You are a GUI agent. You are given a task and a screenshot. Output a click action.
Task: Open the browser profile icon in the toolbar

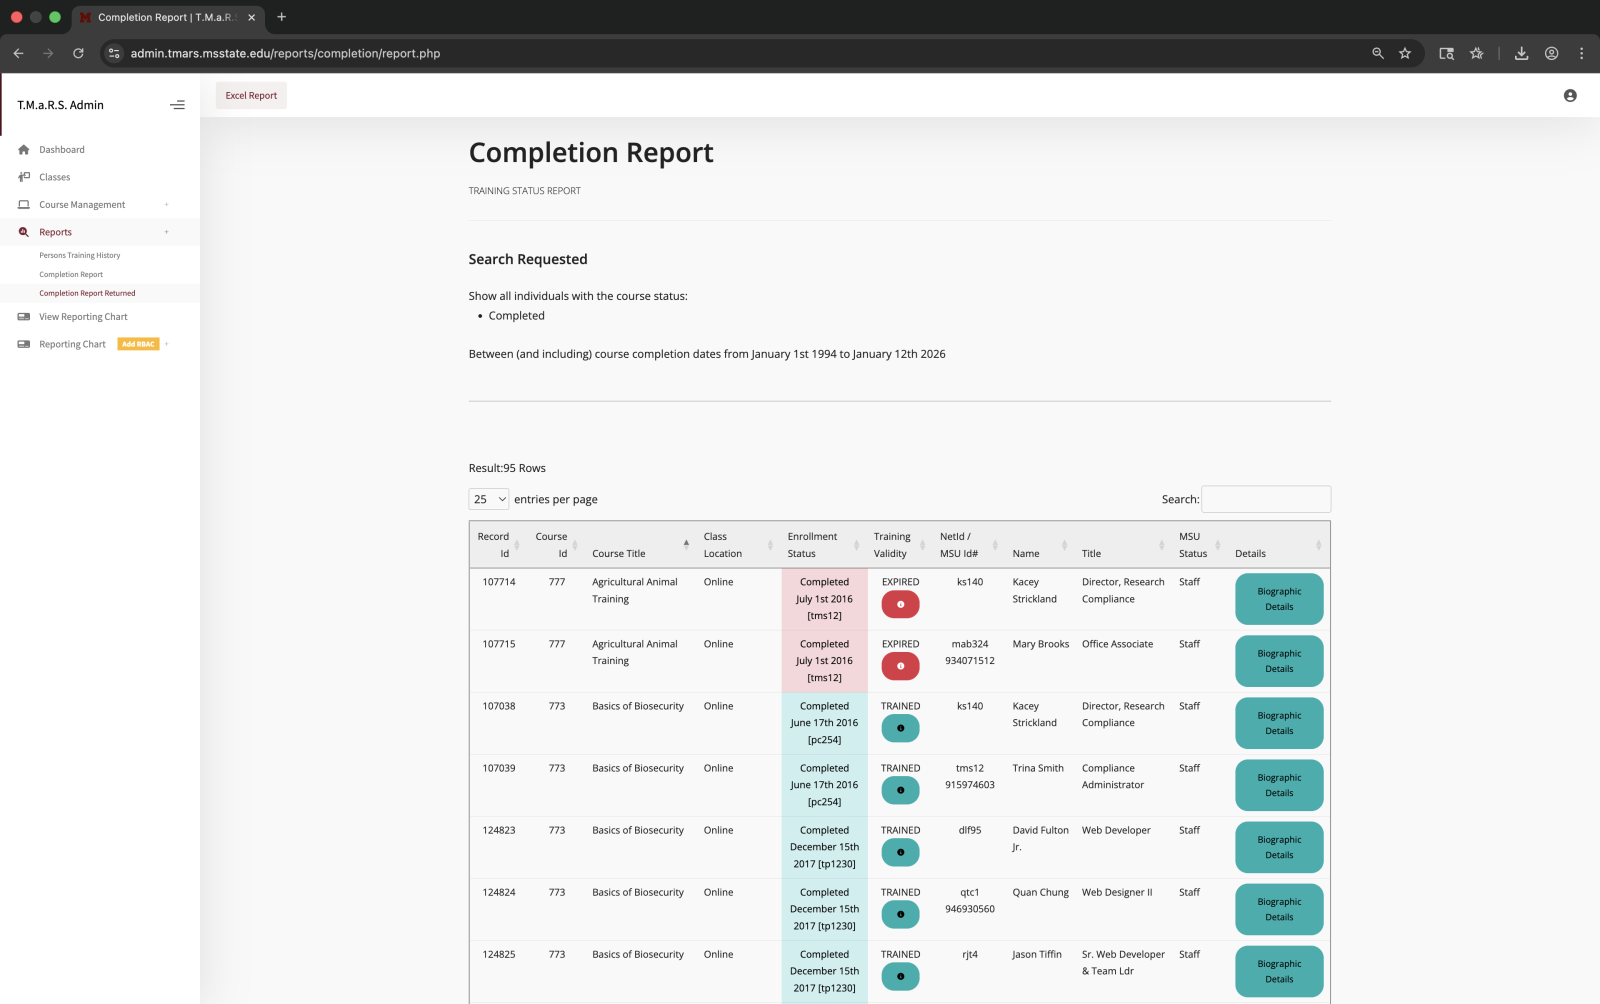click(x=1552, y=53)
